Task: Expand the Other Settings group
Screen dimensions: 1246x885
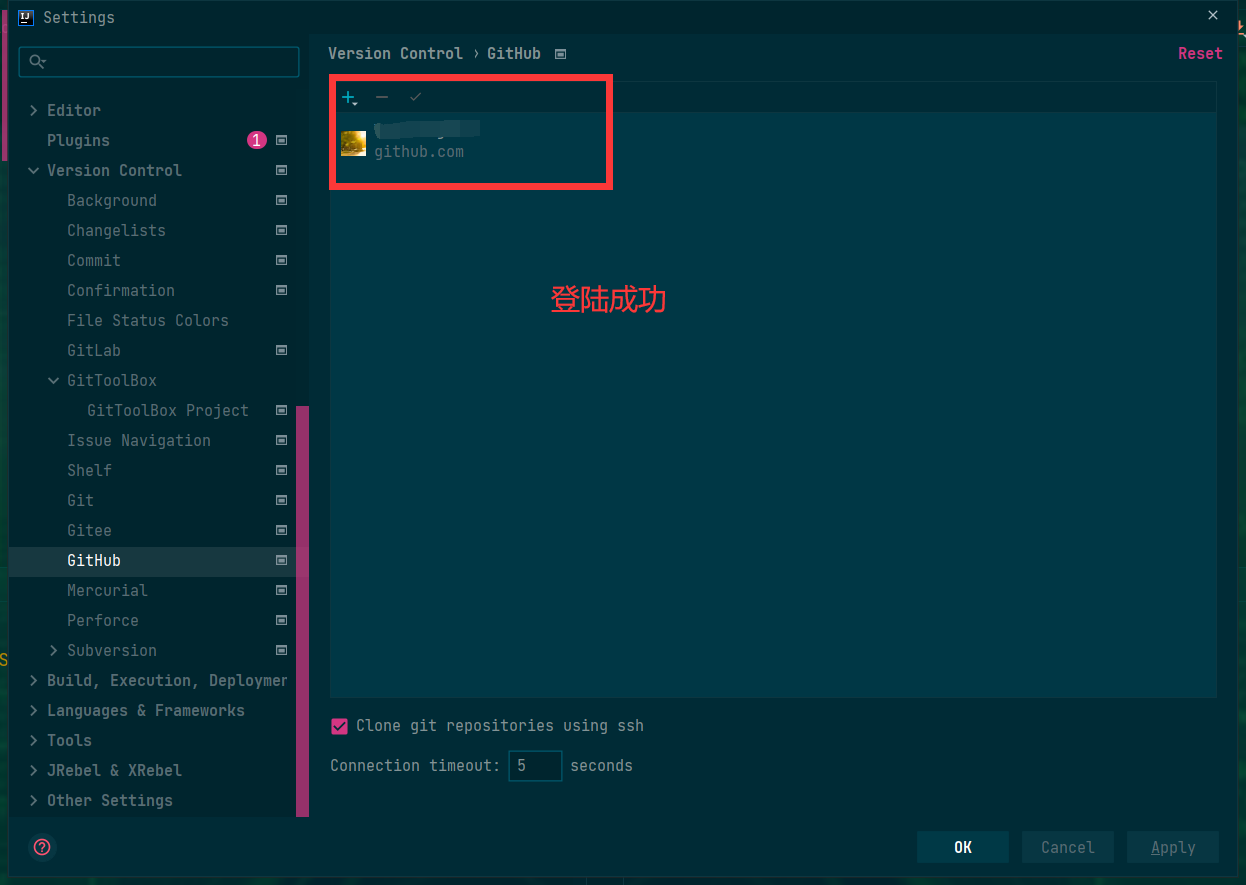Action: (x=33, y=800)
